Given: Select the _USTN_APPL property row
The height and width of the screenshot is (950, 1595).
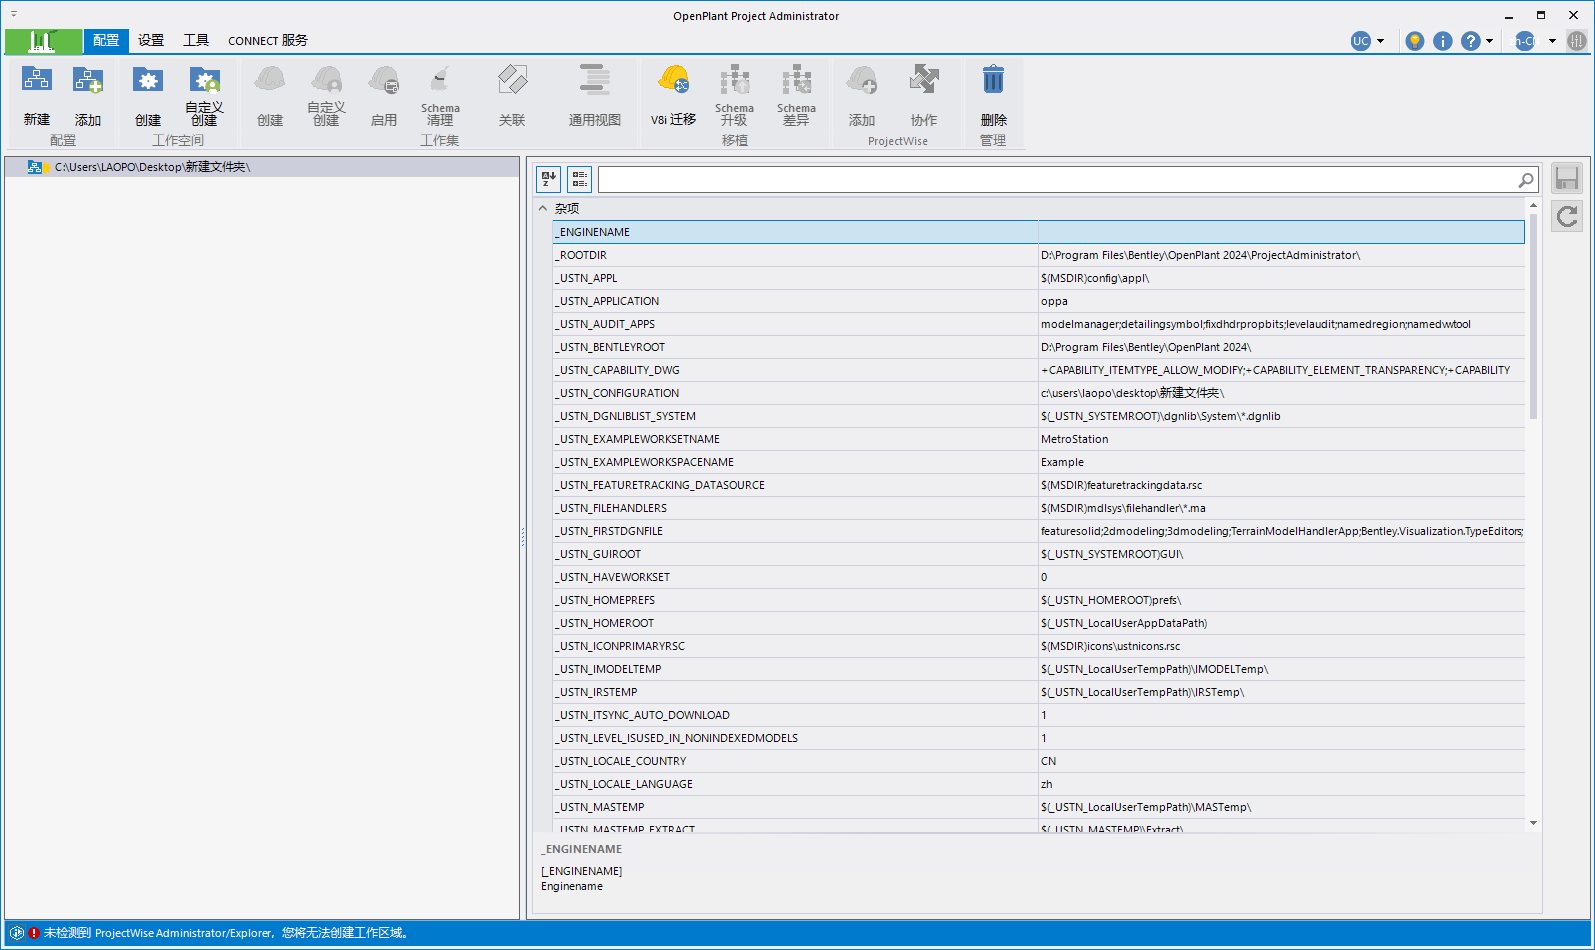Looking at the screenshot, I should pyautogui.click(x=1039, y=278).
